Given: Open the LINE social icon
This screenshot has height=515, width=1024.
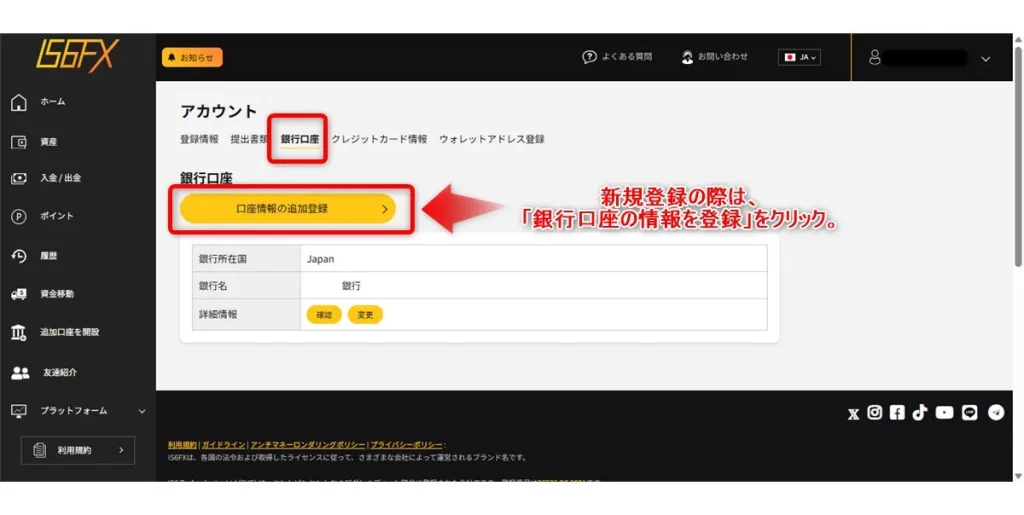Looking at the screenshot, I should pos(970,413).
